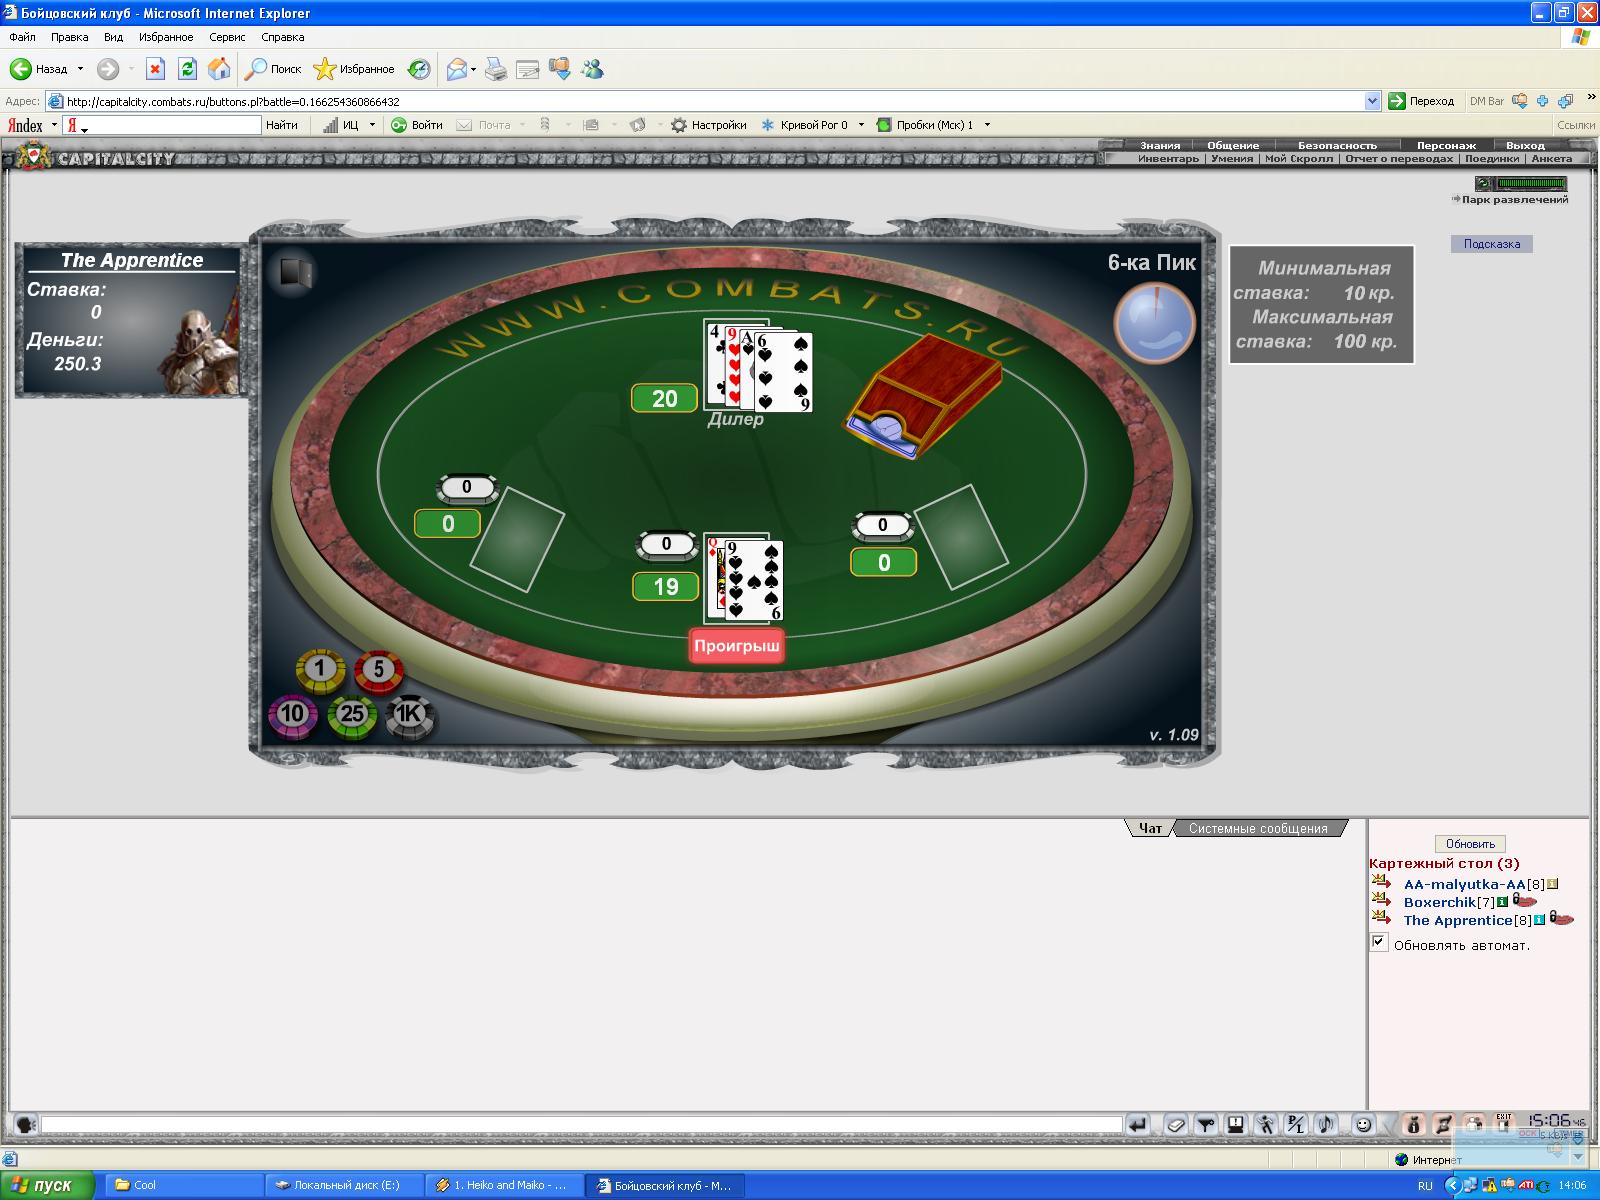
Task: Click the exit door icon on the table
Action: [297, 272]
